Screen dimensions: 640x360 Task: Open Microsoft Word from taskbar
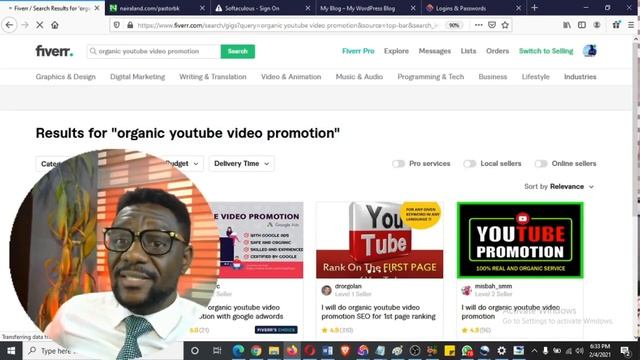[x=327, y=351]
